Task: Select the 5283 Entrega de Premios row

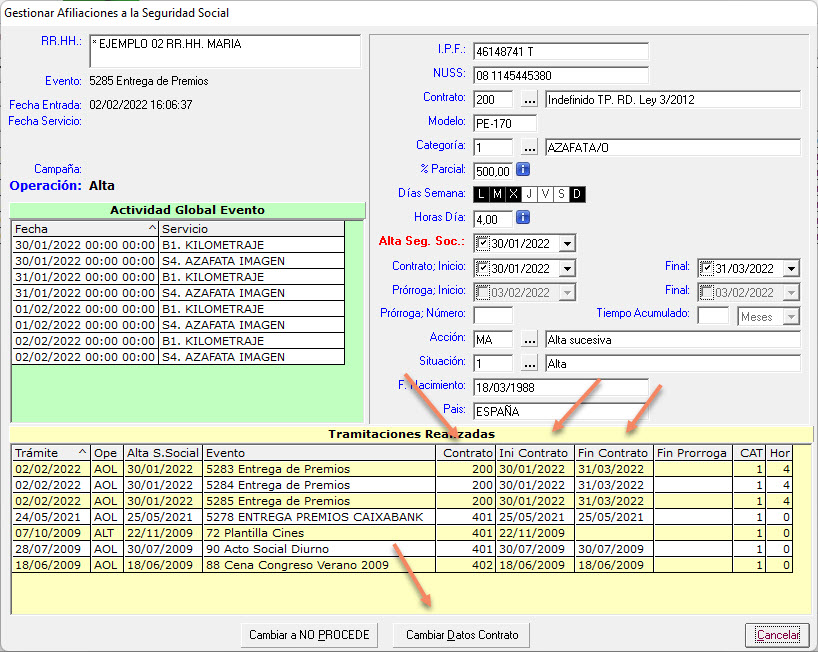Action: 402,469
